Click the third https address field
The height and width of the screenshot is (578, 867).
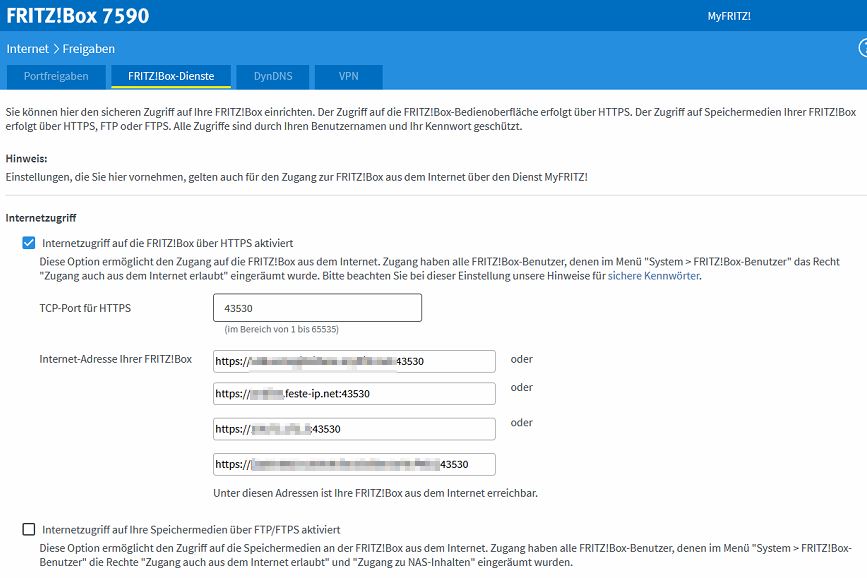pos(354,429)
